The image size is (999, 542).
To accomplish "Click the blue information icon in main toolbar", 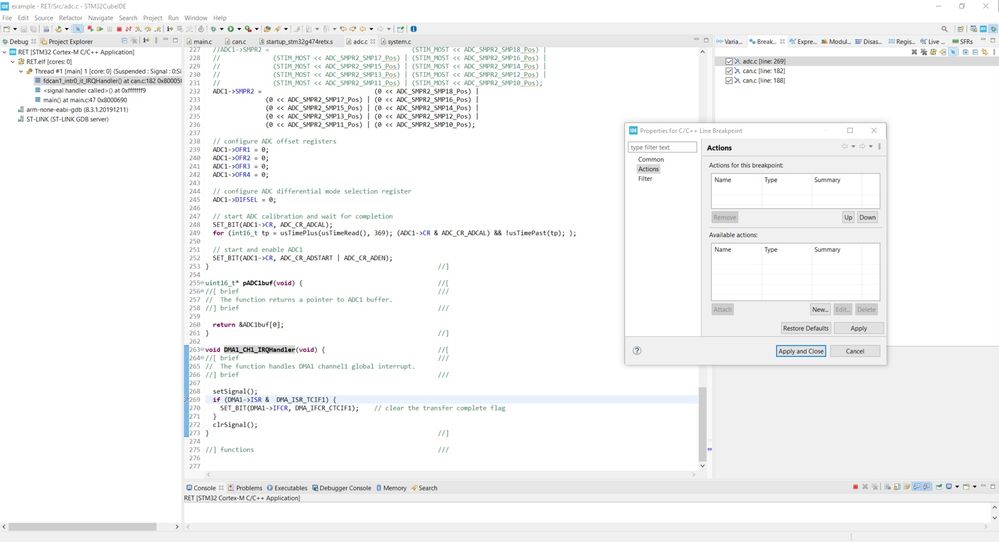I will coord(413,29).
